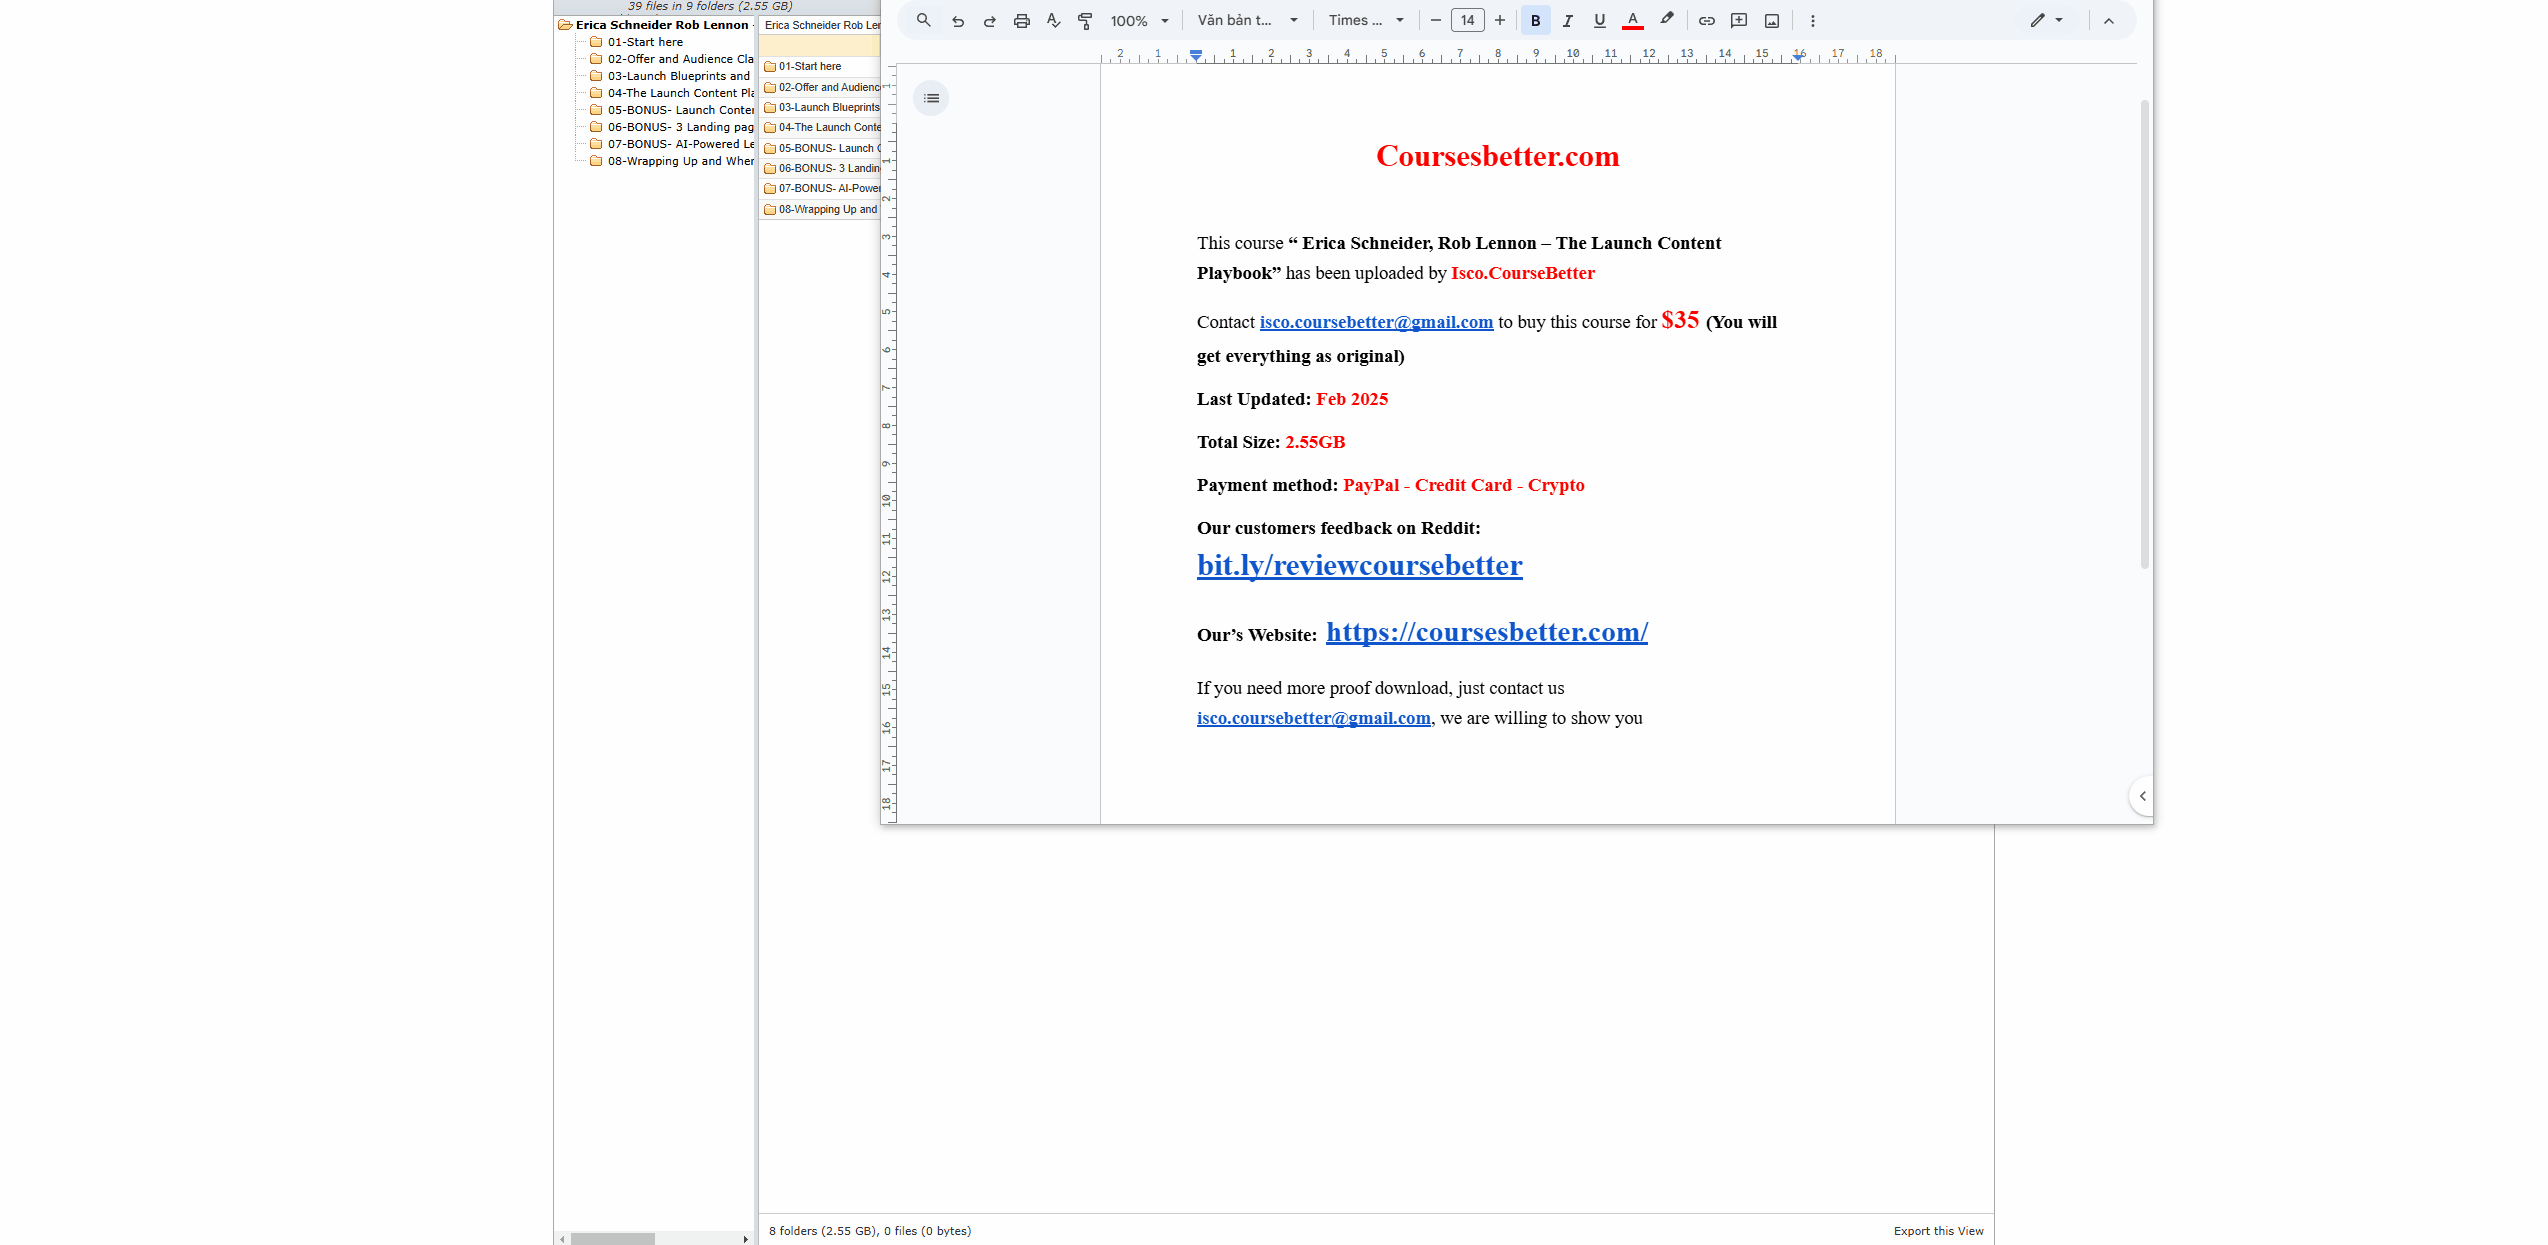Click the red text color button
Screen dimensions: 2548x1245
tap(1632, 20)
